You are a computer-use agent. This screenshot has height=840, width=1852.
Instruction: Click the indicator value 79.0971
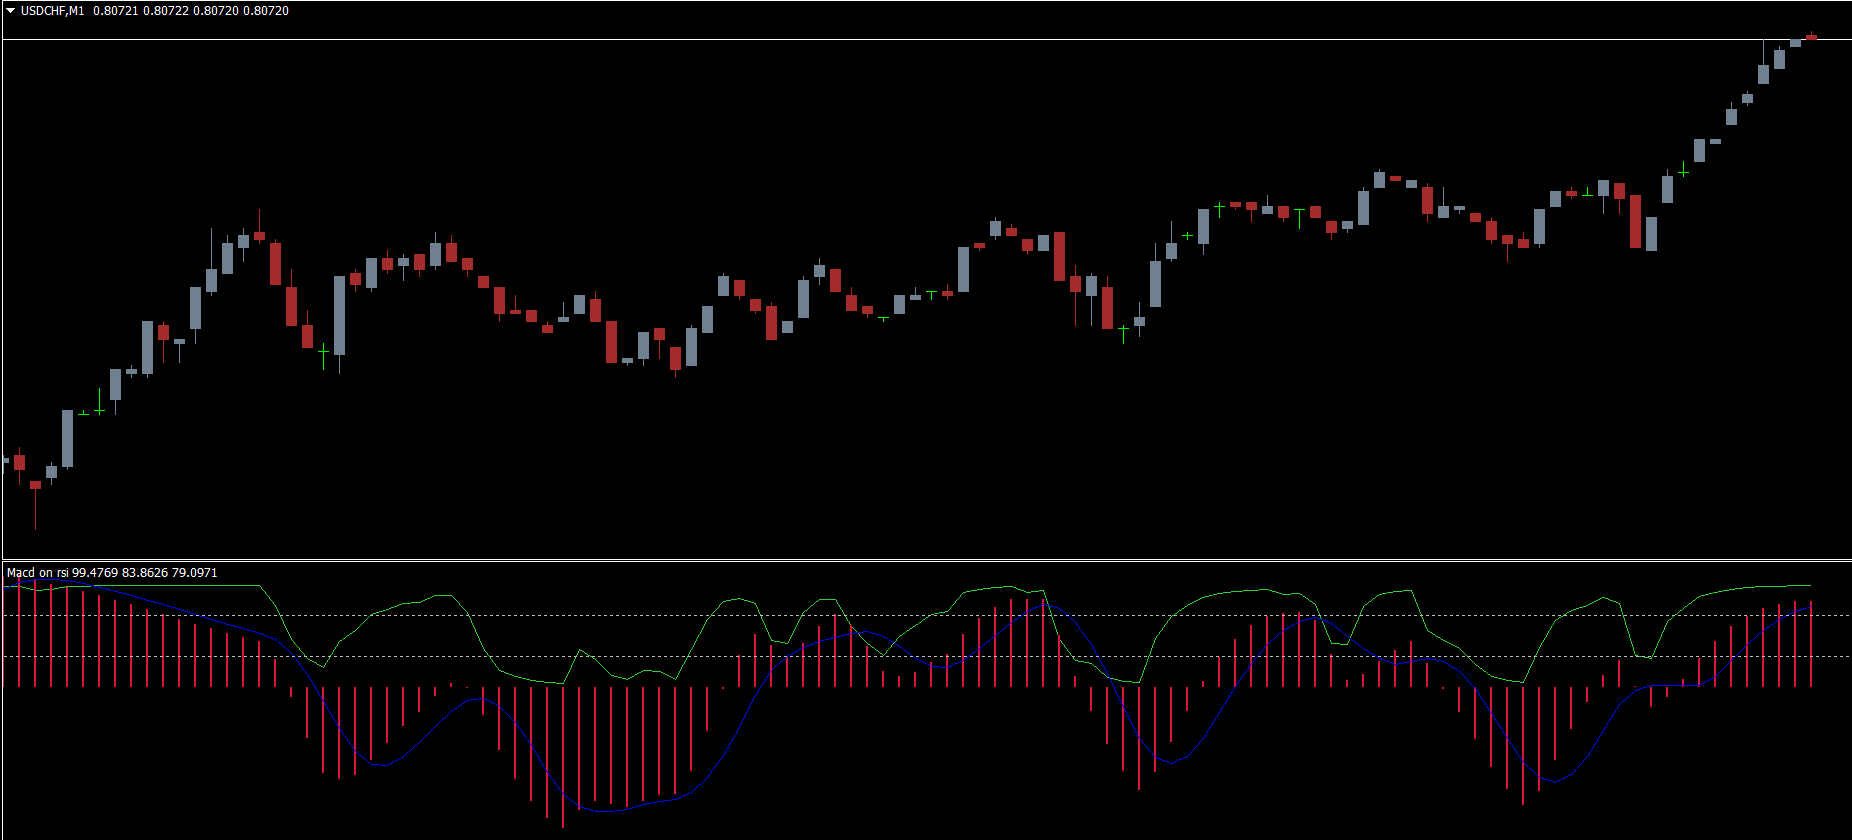coord(194,573)
